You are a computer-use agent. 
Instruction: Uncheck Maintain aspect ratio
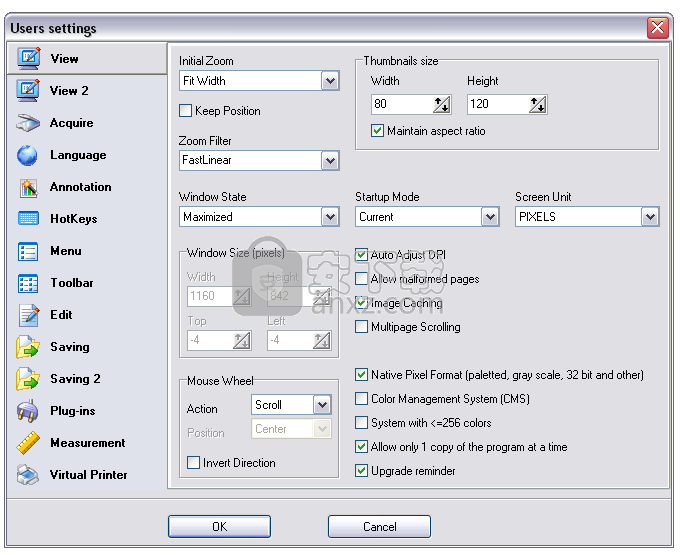pos(377,131)
